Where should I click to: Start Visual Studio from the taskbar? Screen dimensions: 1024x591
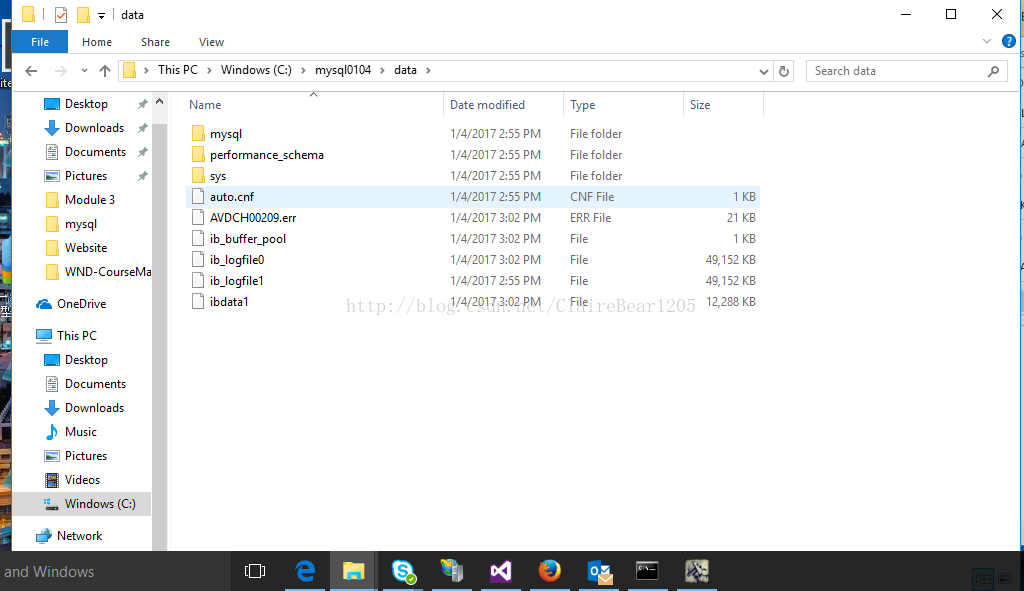(x=500, y=571)
